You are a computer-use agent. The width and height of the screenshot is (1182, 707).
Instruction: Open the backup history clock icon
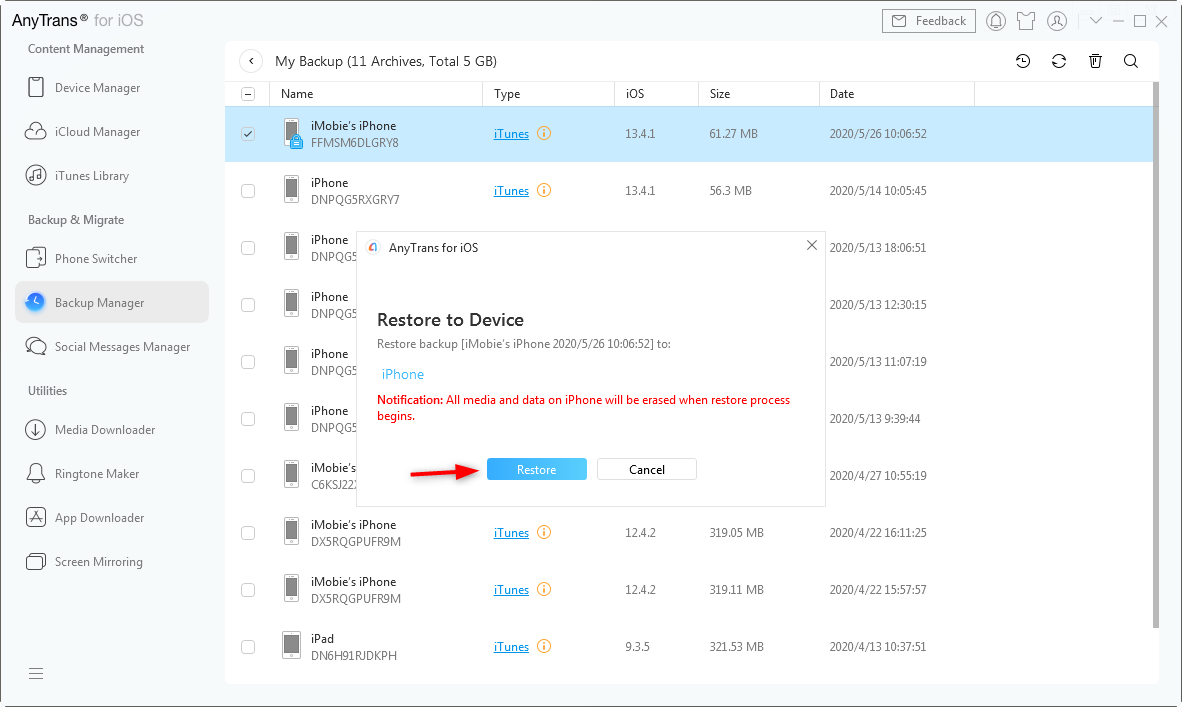tap(1023, 61)
